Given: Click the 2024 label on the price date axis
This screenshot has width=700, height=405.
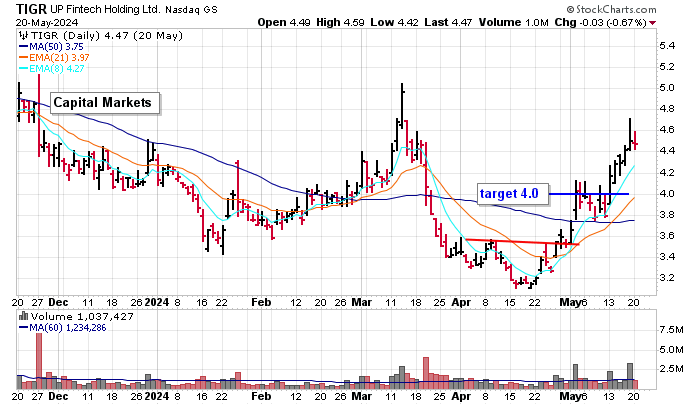Looking at the screenshot, I should [157, 302].
